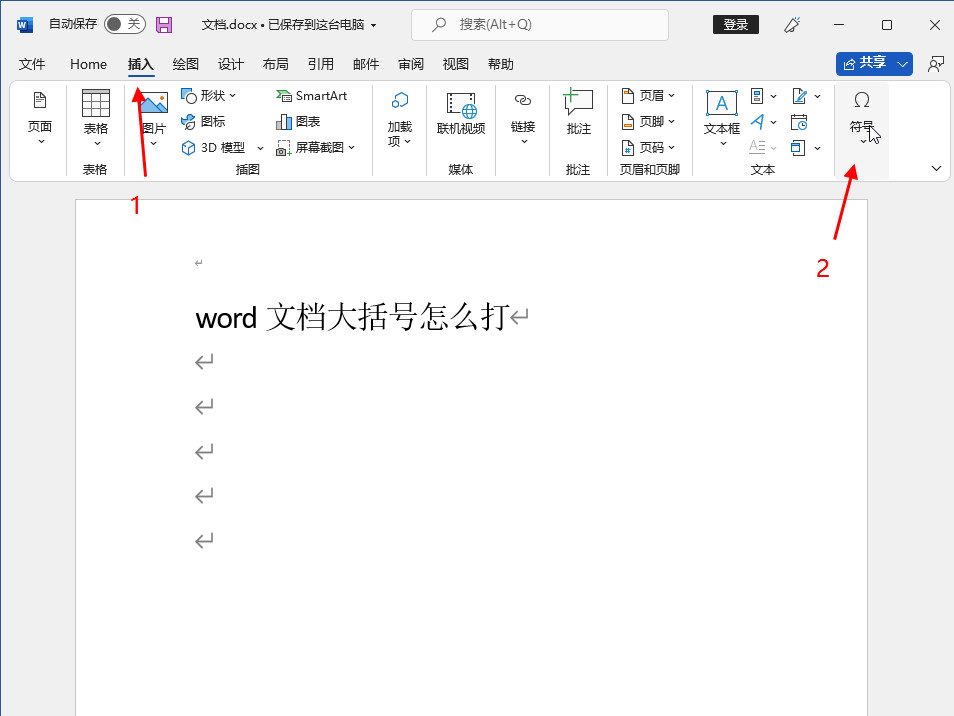Switch to the 邮件 Mailings tab
Screen dimensions: 954x716
366,64
